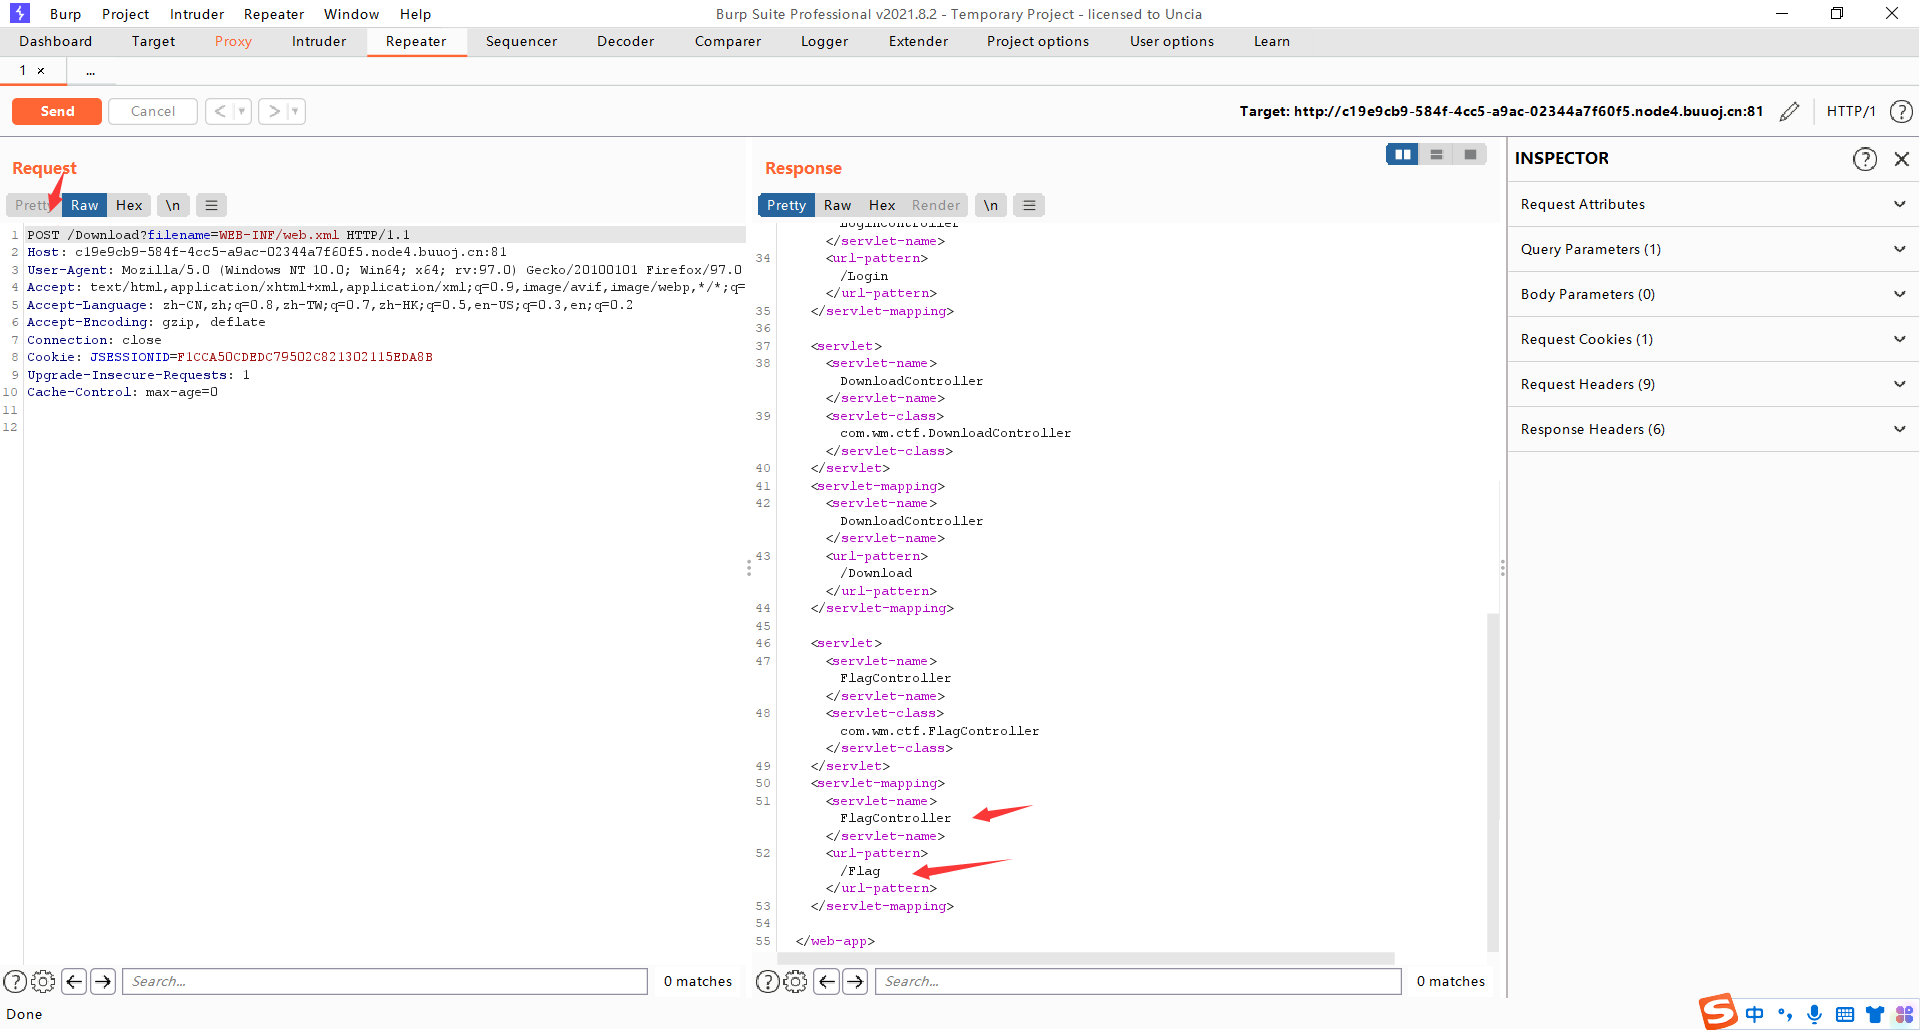Toggle request non-printable chars \n button
This screenshot has height=1030, width=1920.
[x=173, y=205]
